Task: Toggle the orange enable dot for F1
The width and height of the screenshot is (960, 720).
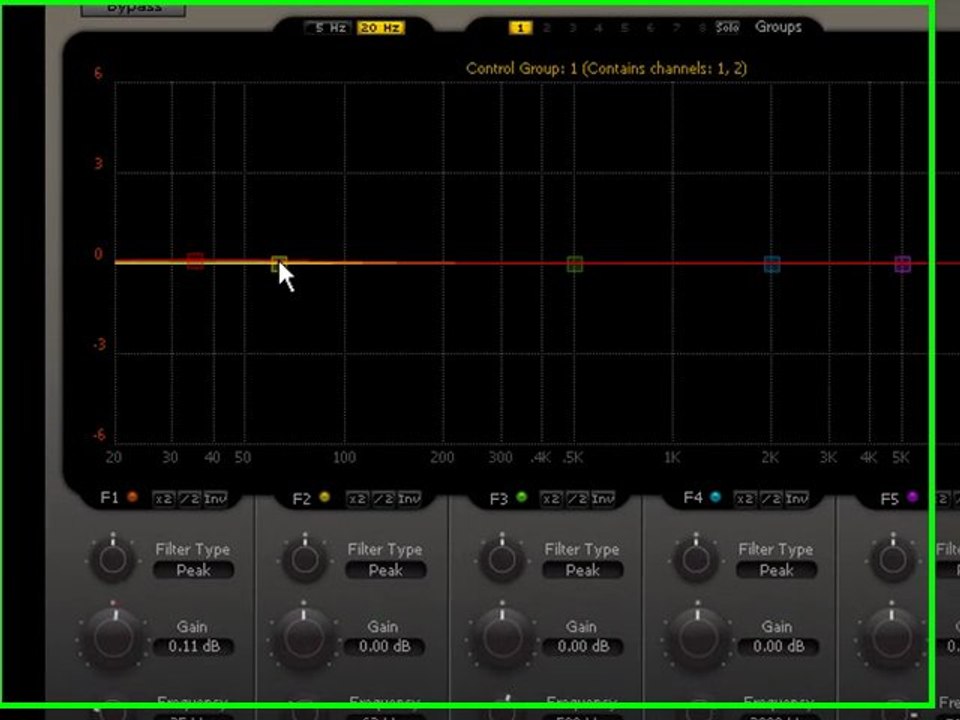Action: point(132,497)
